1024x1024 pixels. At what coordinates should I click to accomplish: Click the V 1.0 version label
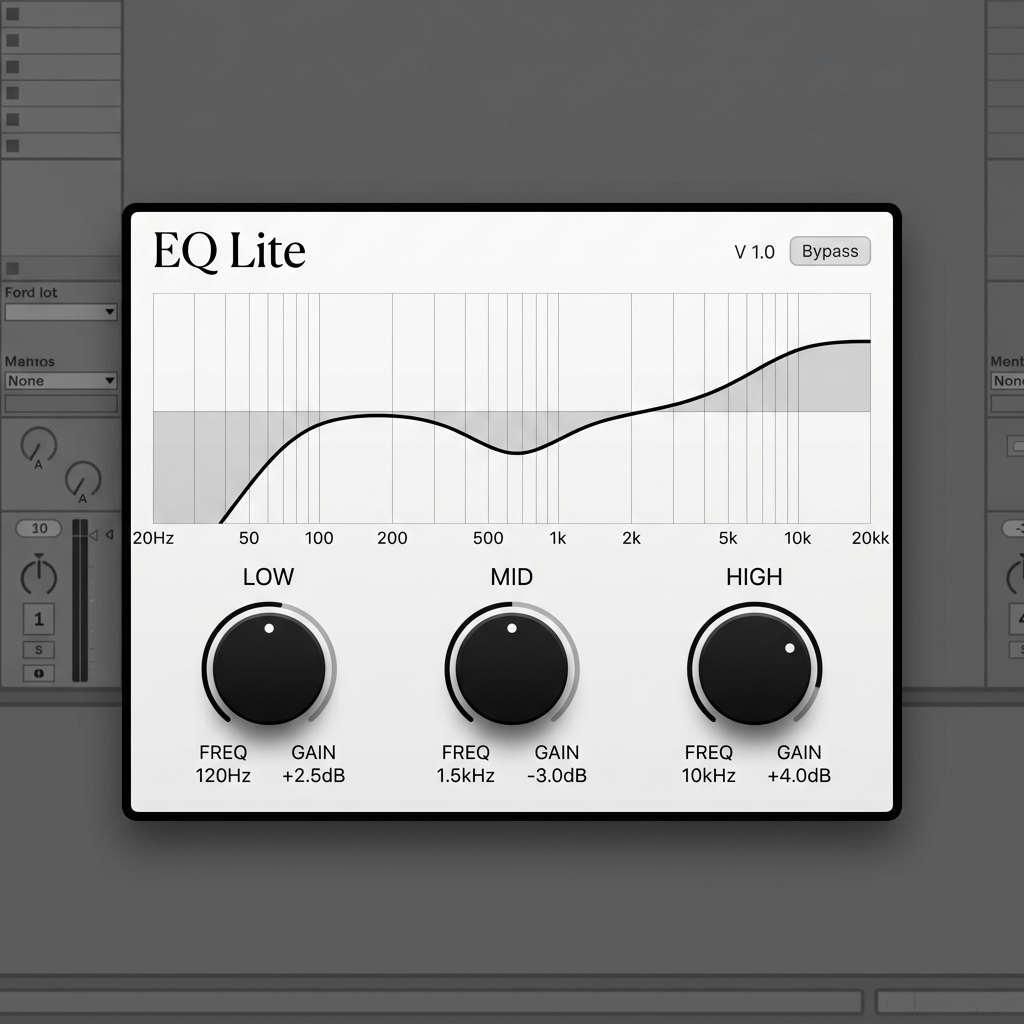[x=754, y=252]
